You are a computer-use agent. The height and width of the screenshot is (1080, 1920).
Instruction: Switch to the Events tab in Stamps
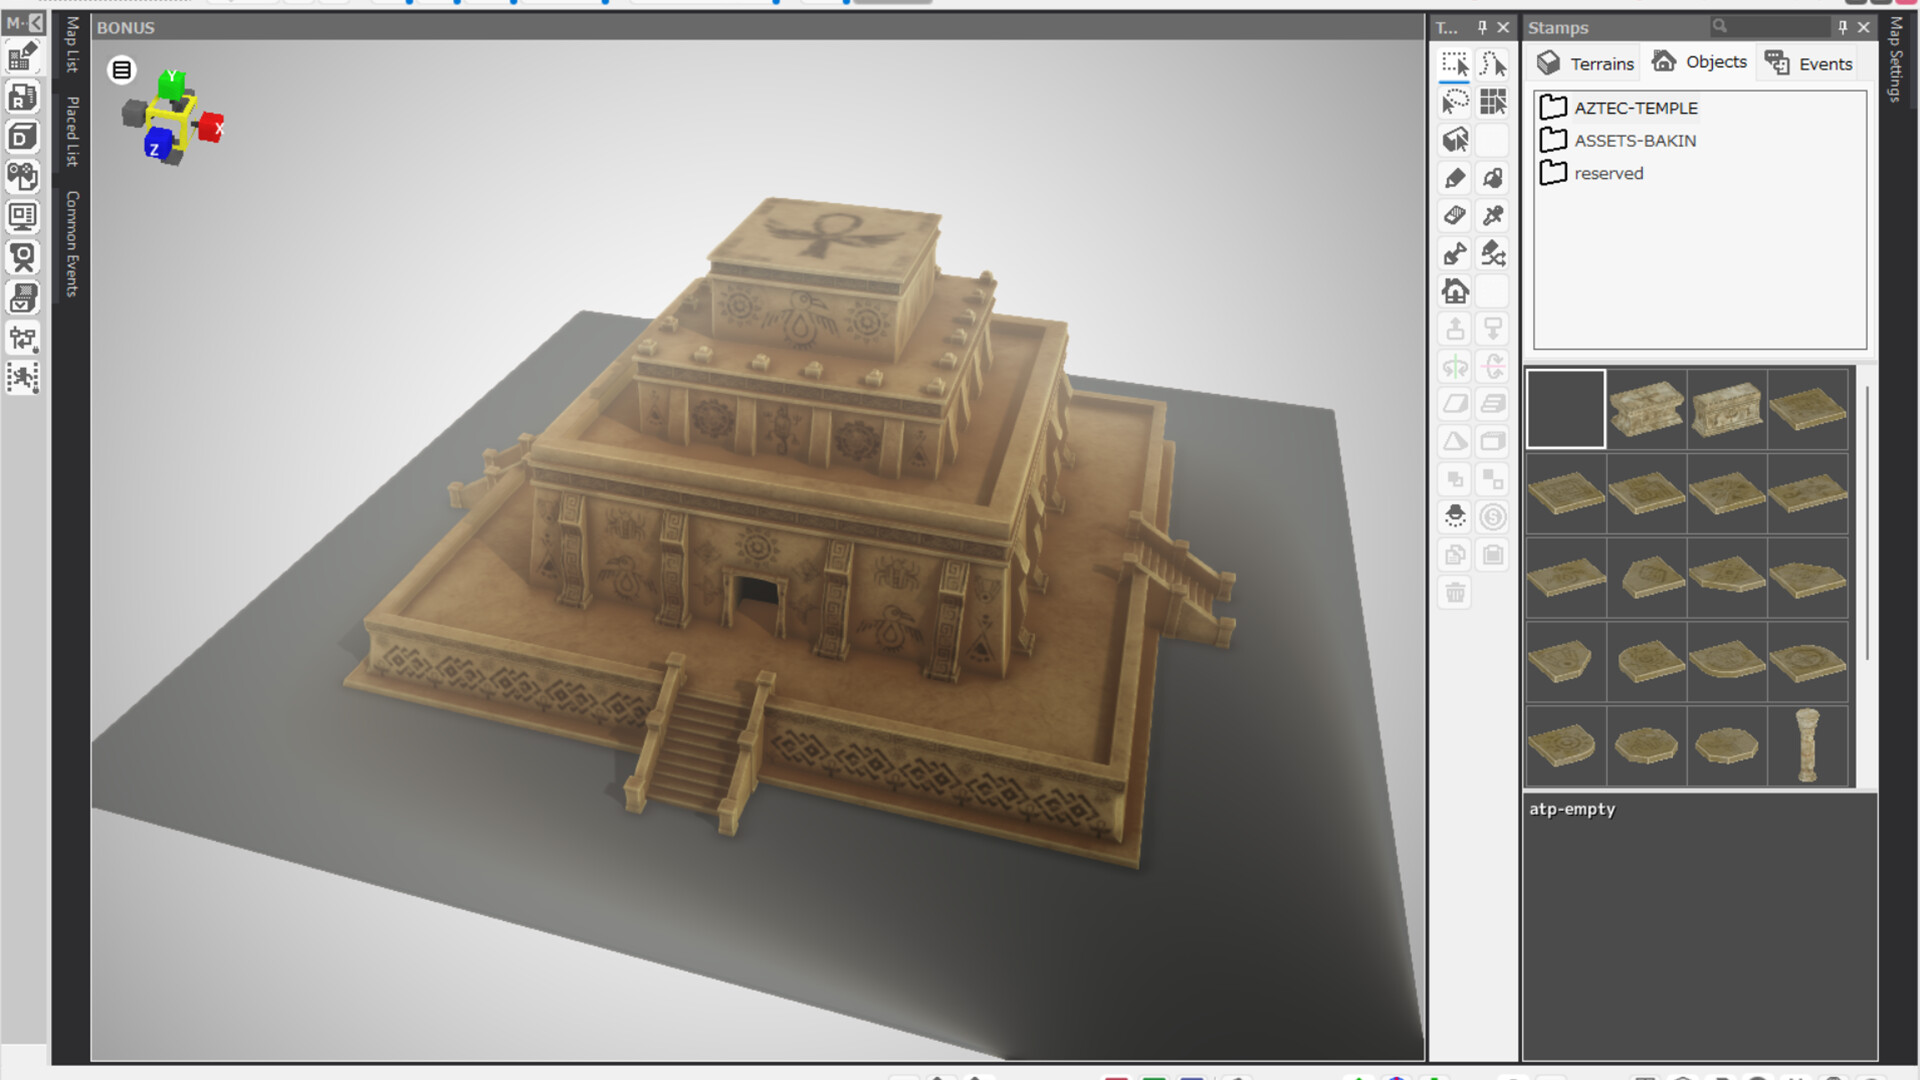coord(1808,63)
